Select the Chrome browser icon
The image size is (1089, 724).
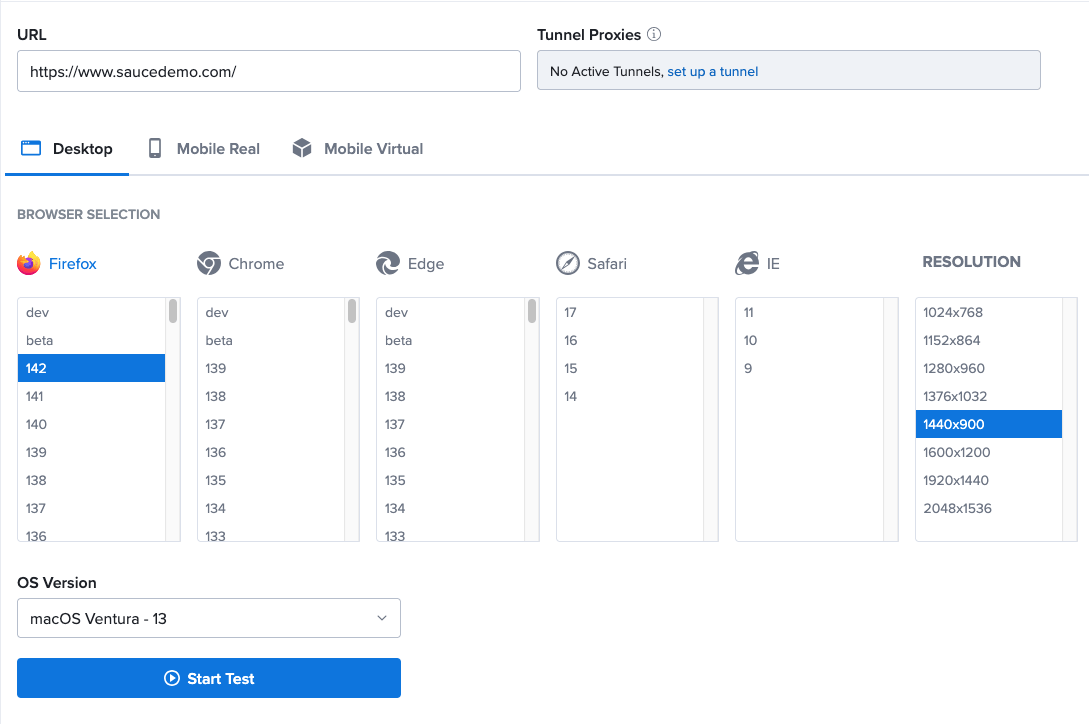209,264
